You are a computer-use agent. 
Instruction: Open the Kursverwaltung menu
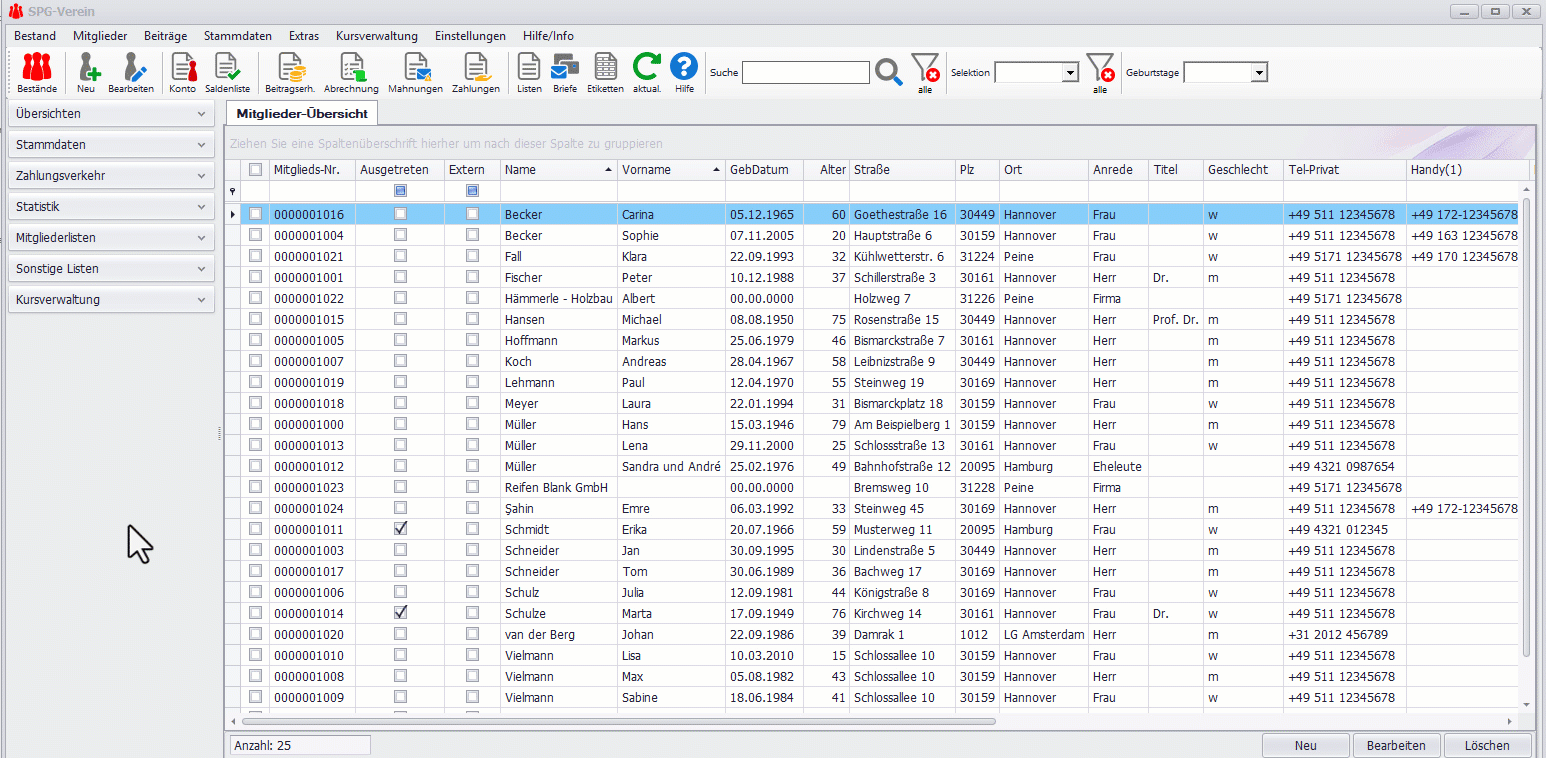coord(376,36)
